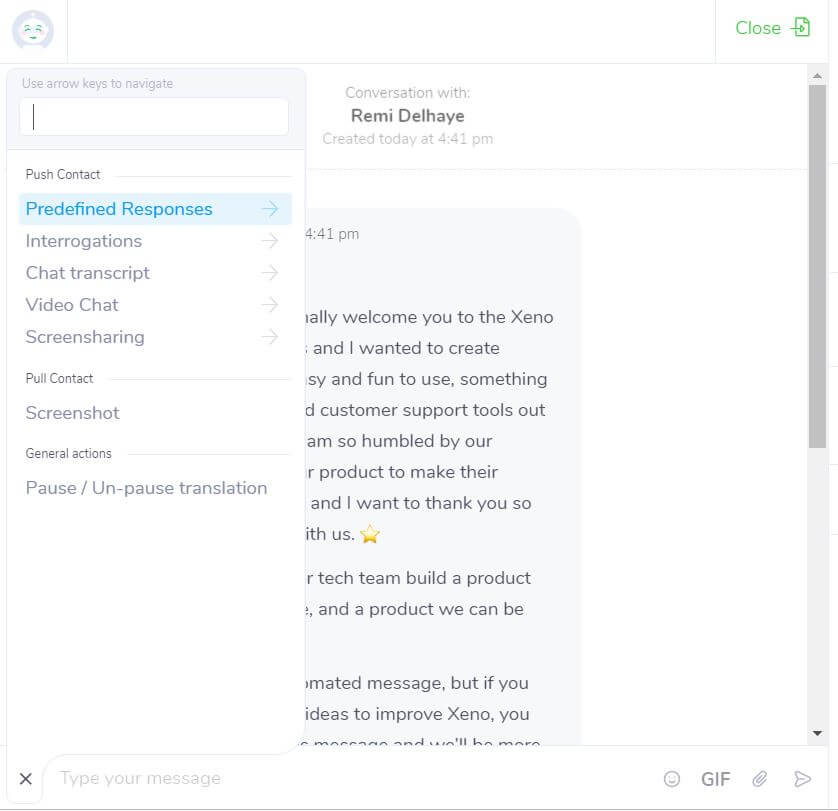This screenshot has width=838, height=811.
Task: Open the GIF picker
Action: pos(715,779)
